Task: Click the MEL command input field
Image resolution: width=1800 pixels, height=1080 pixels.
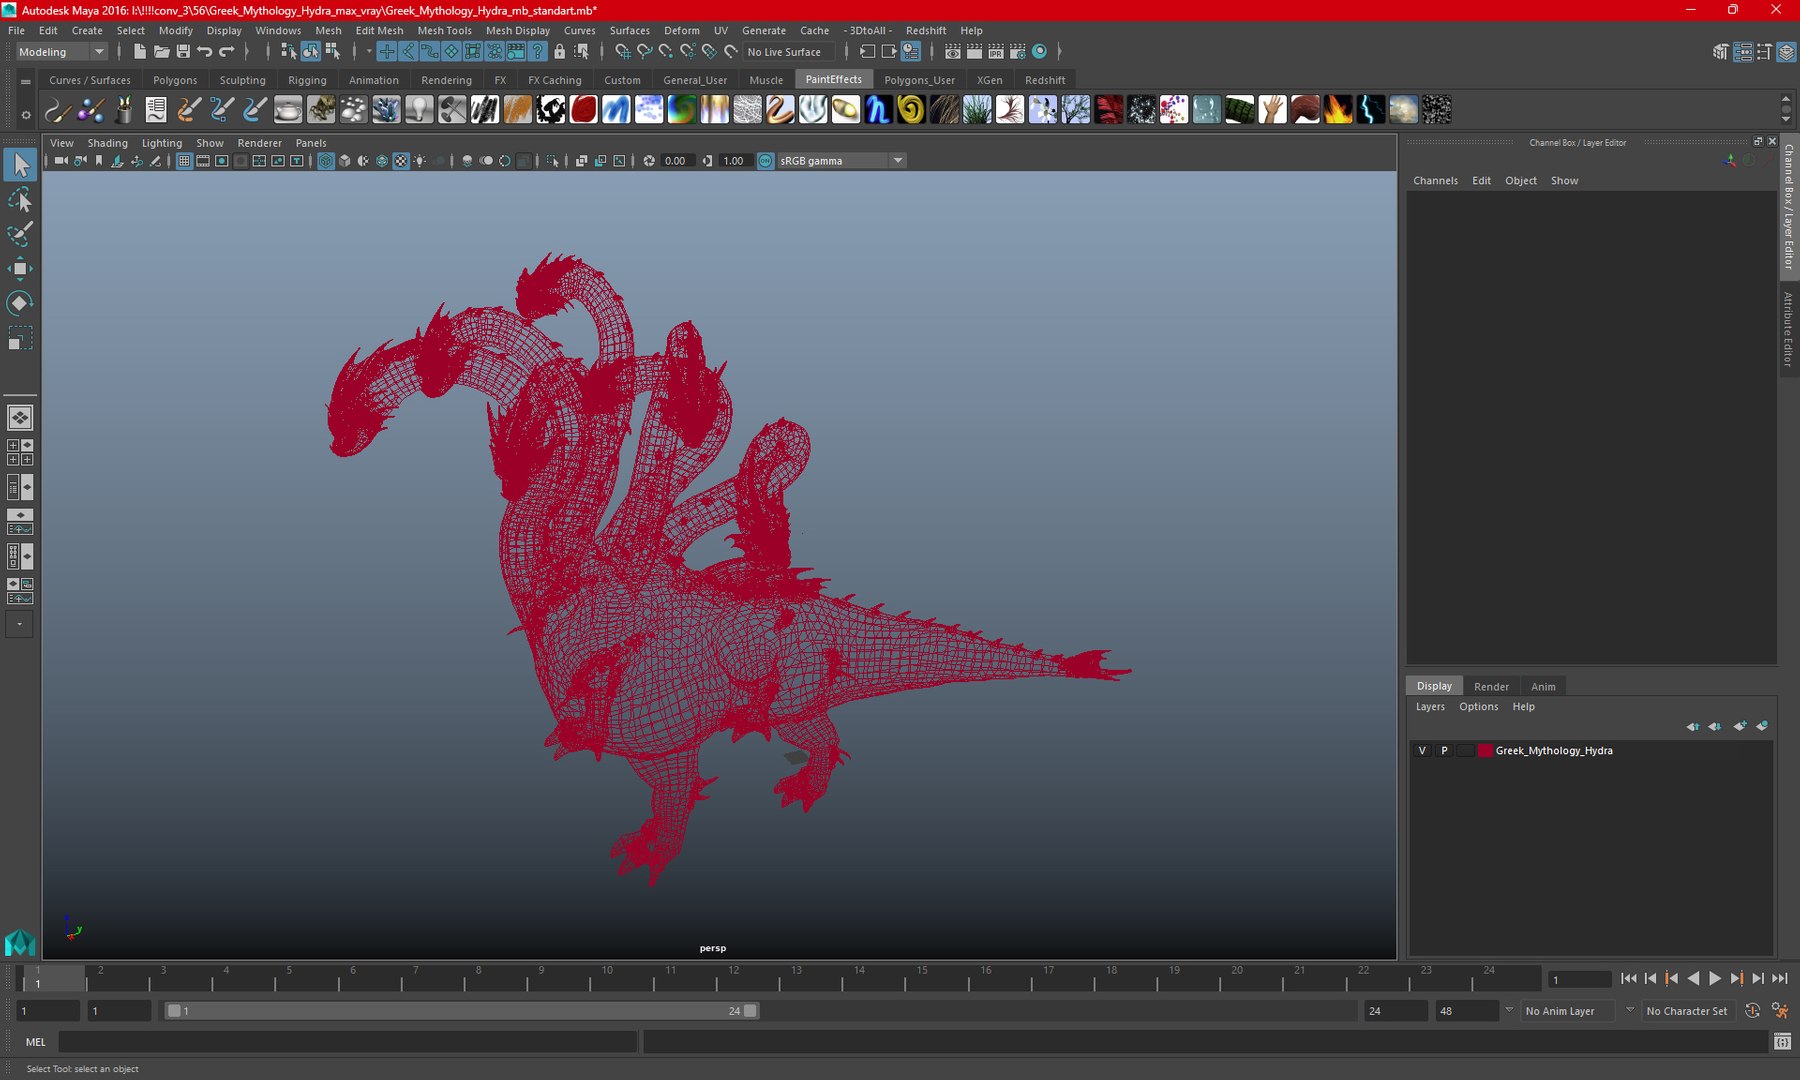Action: click(x=347, y=1042)
